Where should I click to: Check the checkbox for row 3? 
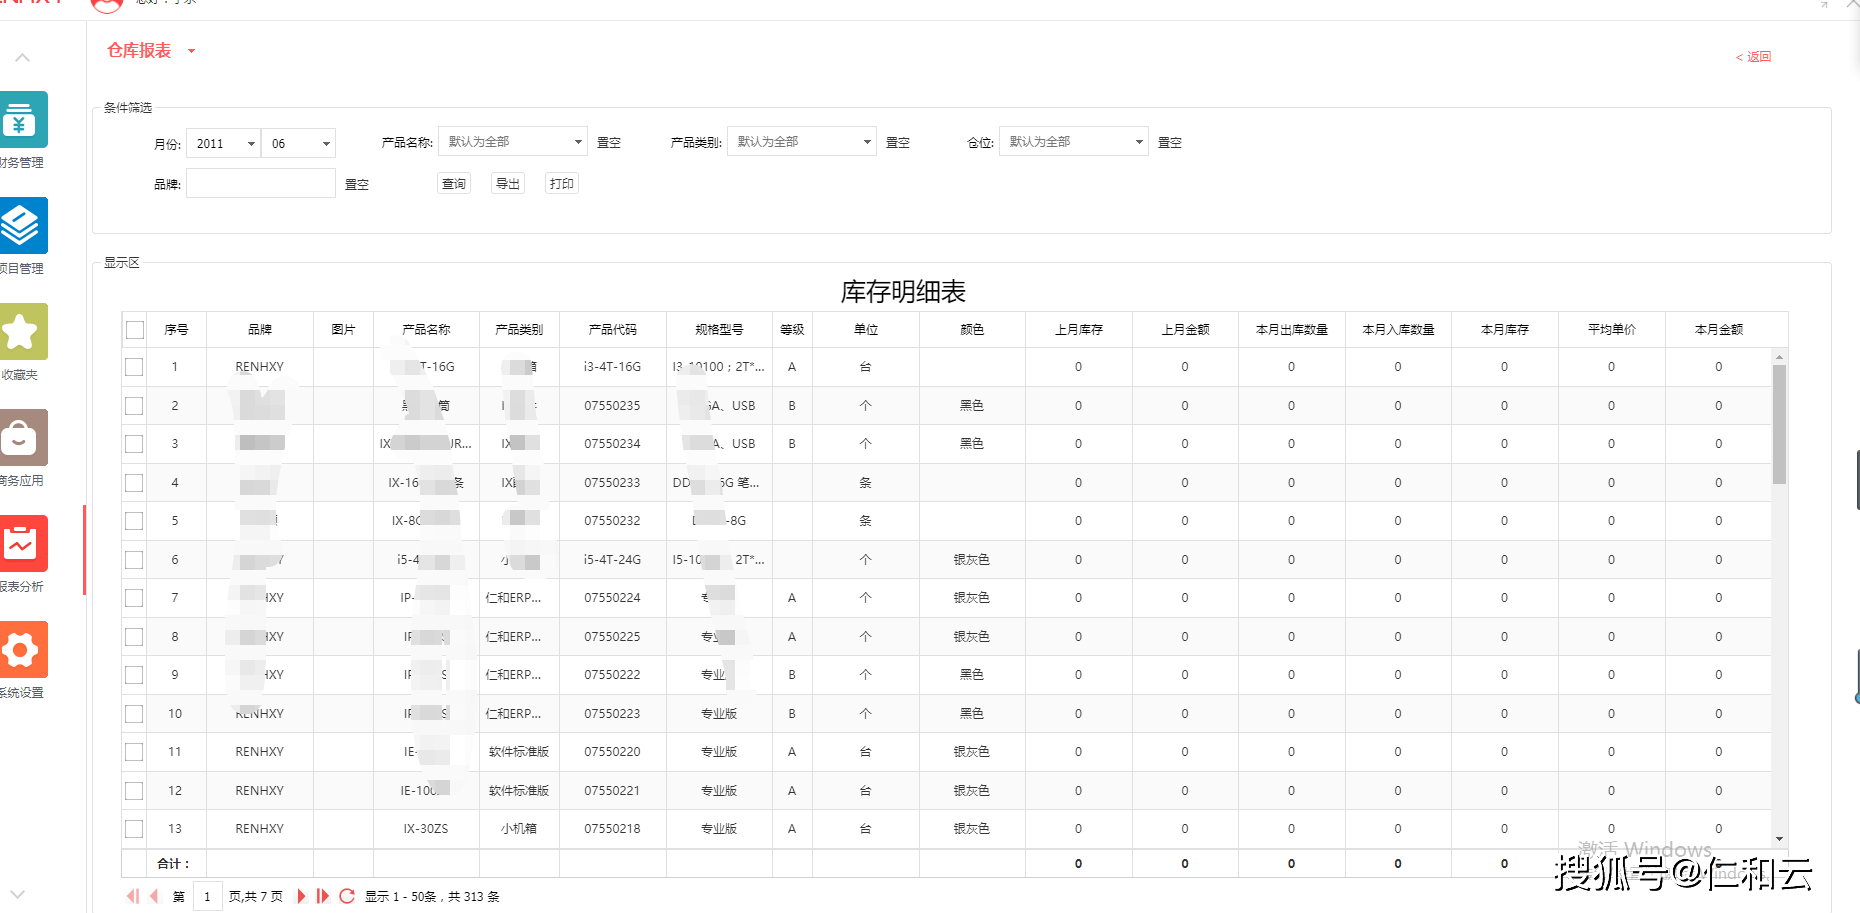[x=134, y=444]
